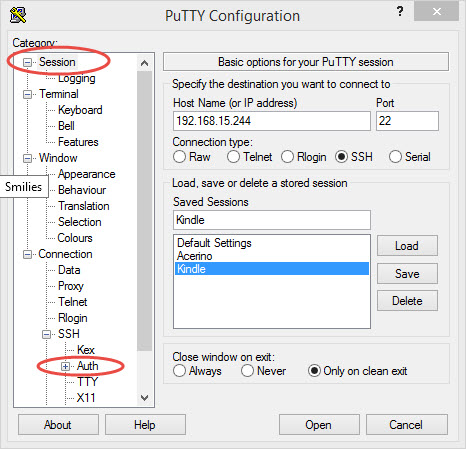This screenshot has height=449, width=466.
Task: Open the Terminal category
Action: point(59,94)
